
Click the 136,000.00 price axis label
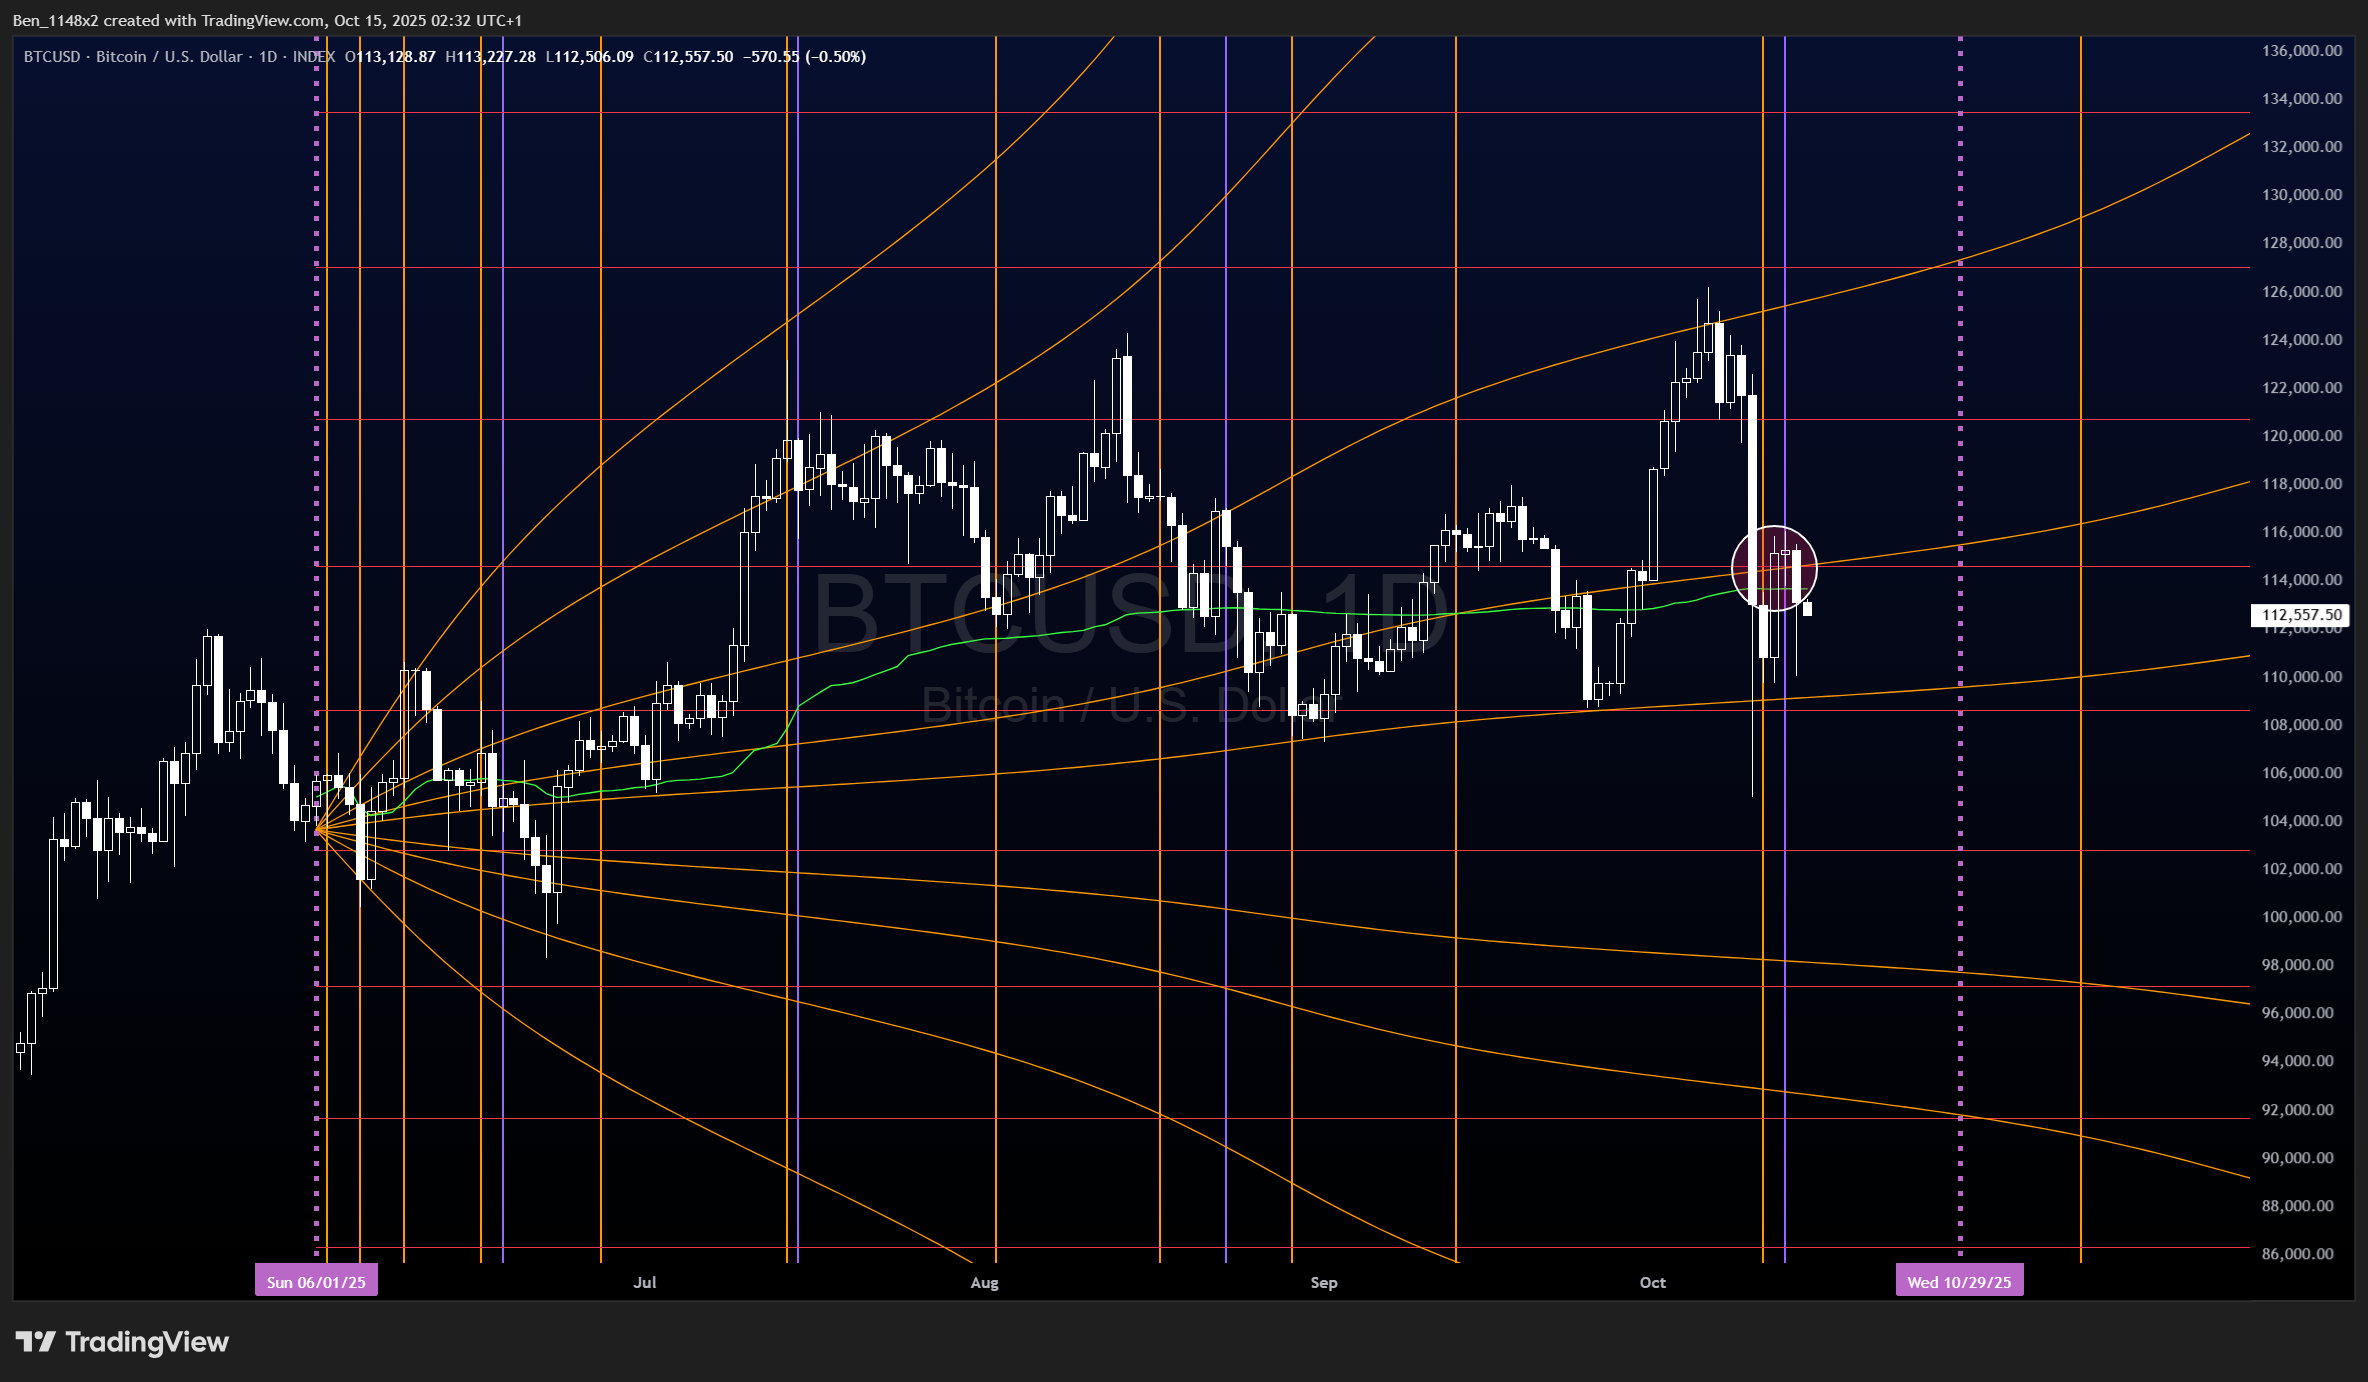click(x=2301, y=51)
